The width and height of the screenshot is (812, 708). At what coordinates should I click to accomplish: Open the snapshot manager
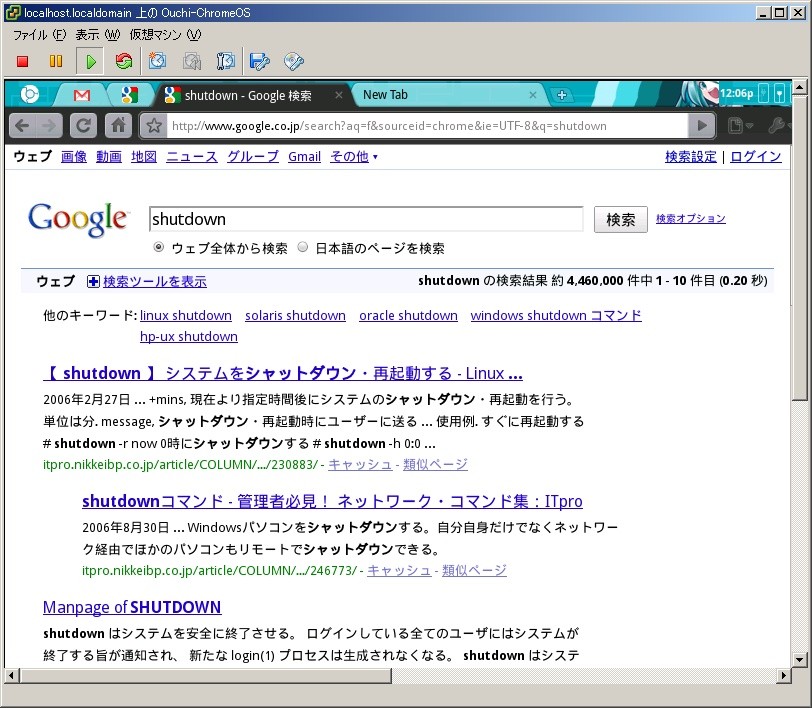click(226, 61)
